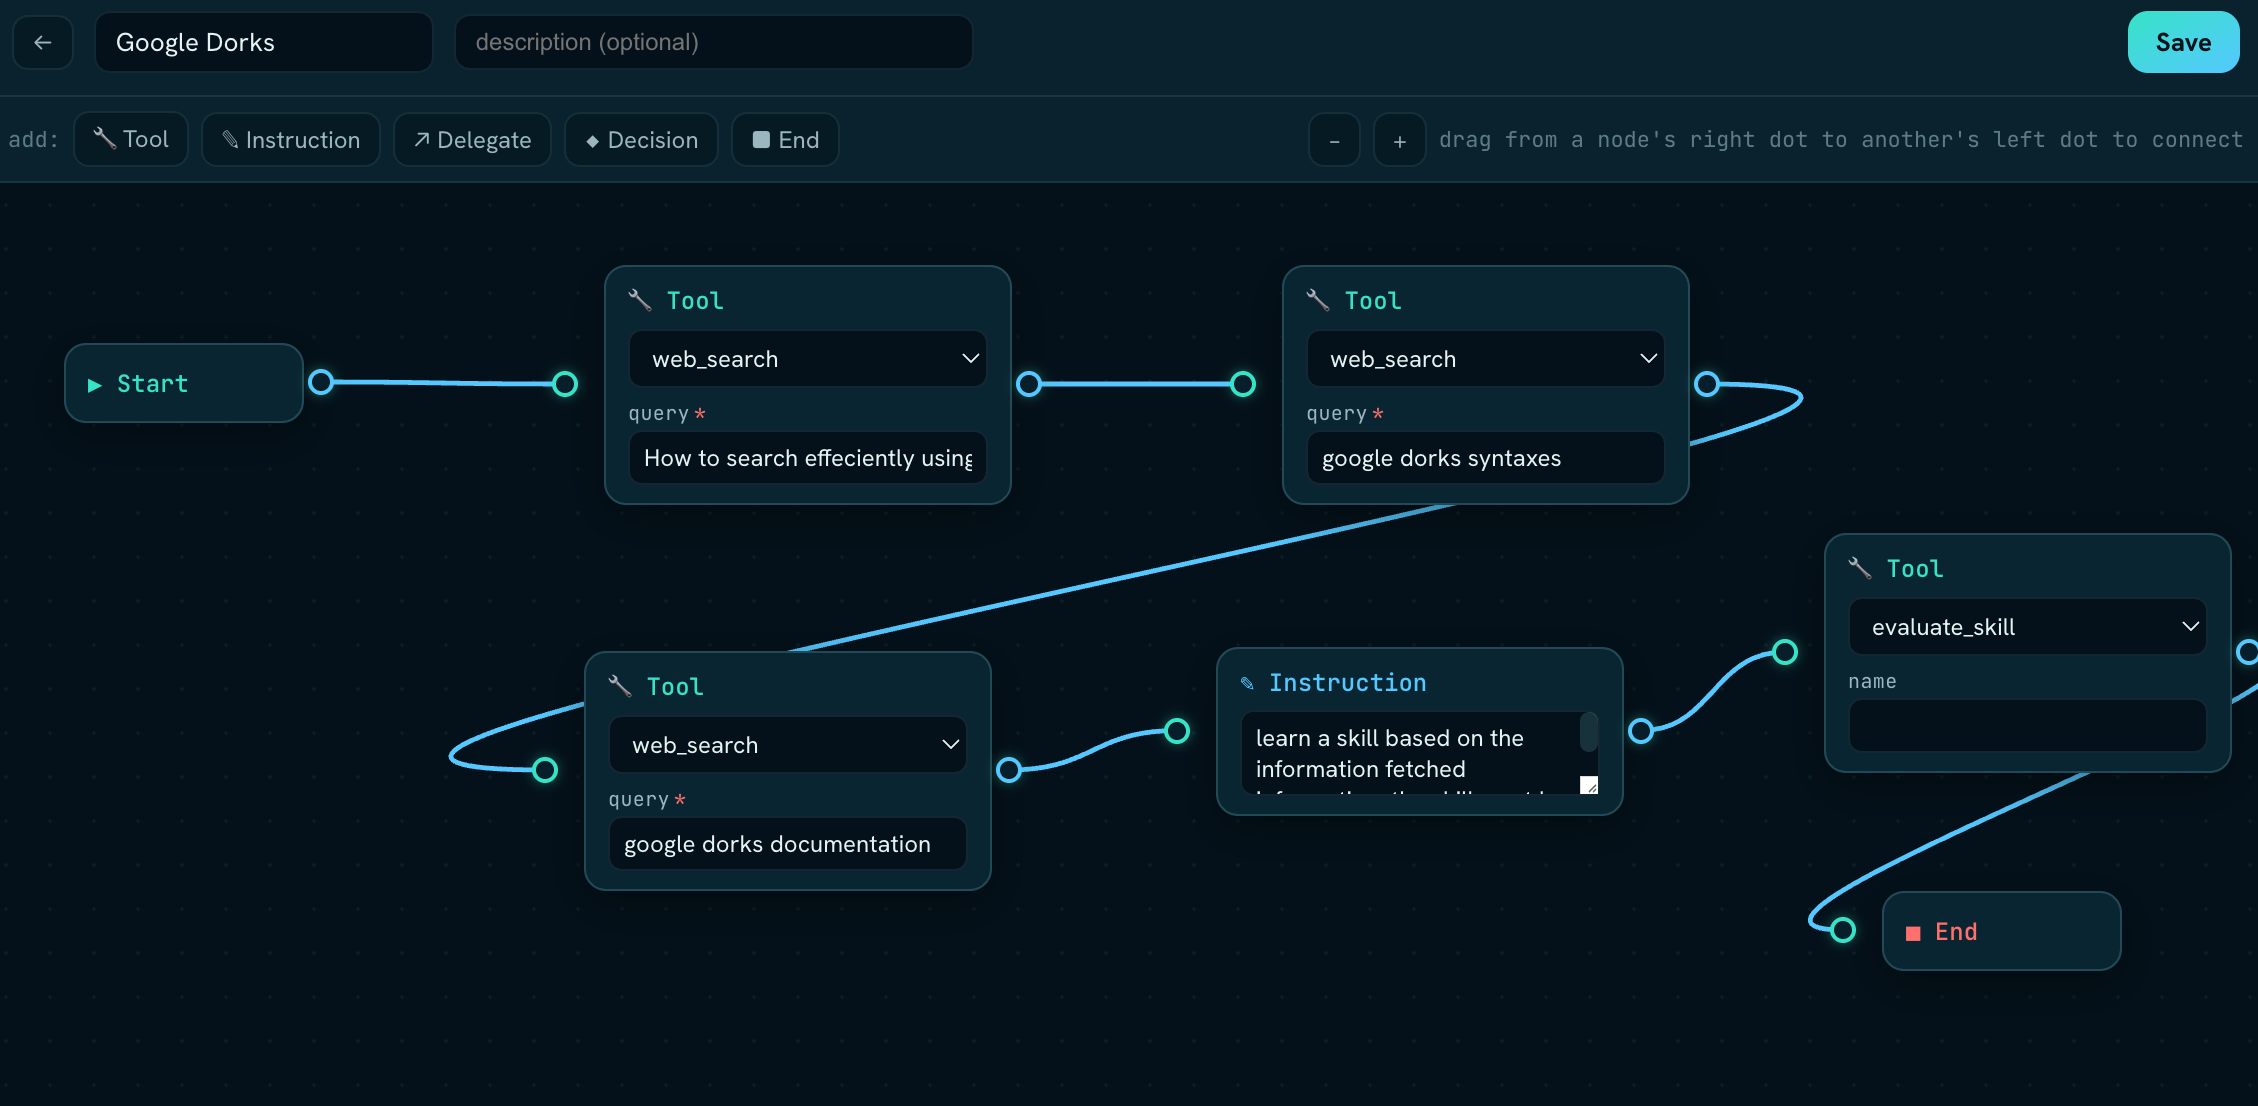Click the 'Instruction' node title
Viewport: 2258px width, 1106px height.
(x=1348, y=683)
